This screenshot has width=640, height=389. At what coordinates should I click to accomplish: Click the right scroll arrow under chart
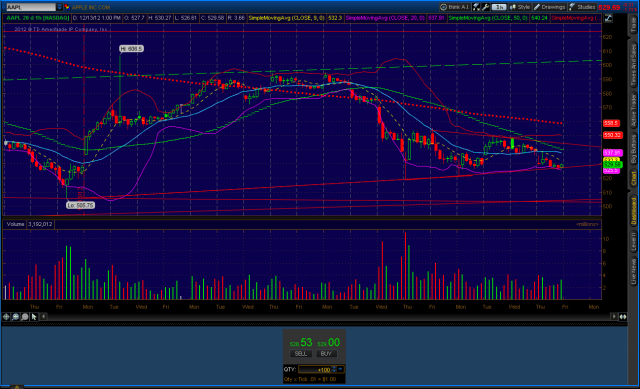tap(613, 317)
